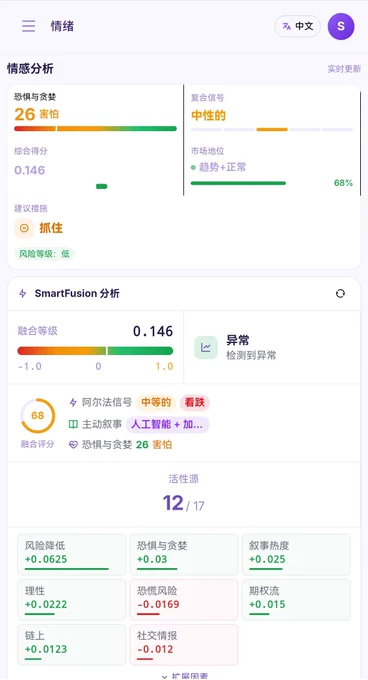This screenshot has height=680, width=368.
Task: Click the 68 fusion score ring
Action: (38, 415)
